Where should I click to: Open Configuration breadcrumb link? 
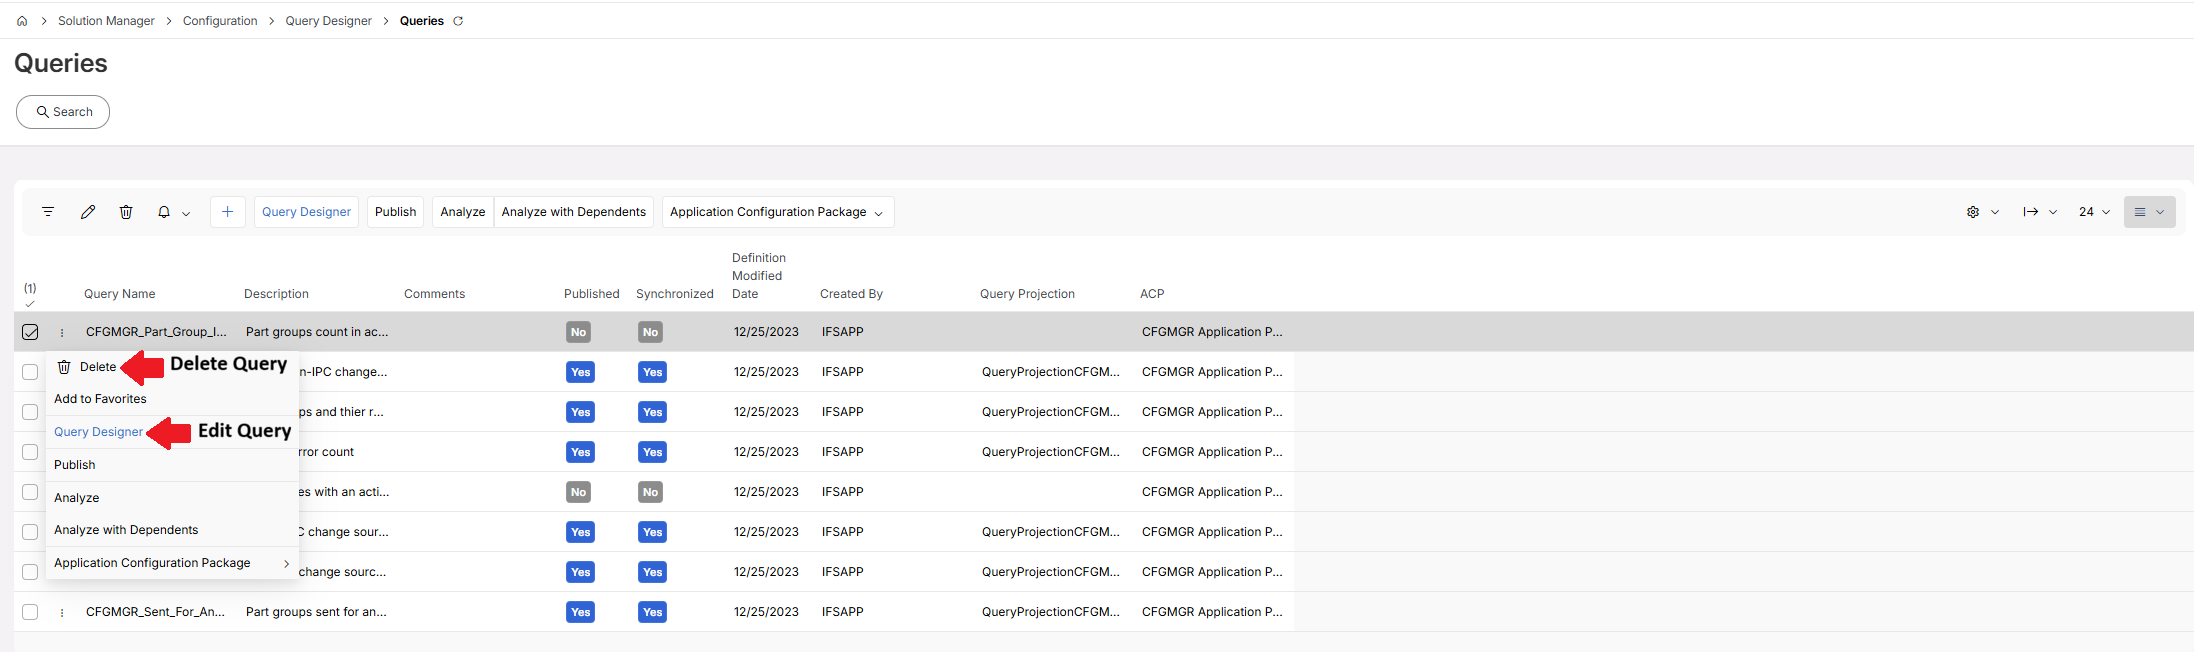(220, 21)
